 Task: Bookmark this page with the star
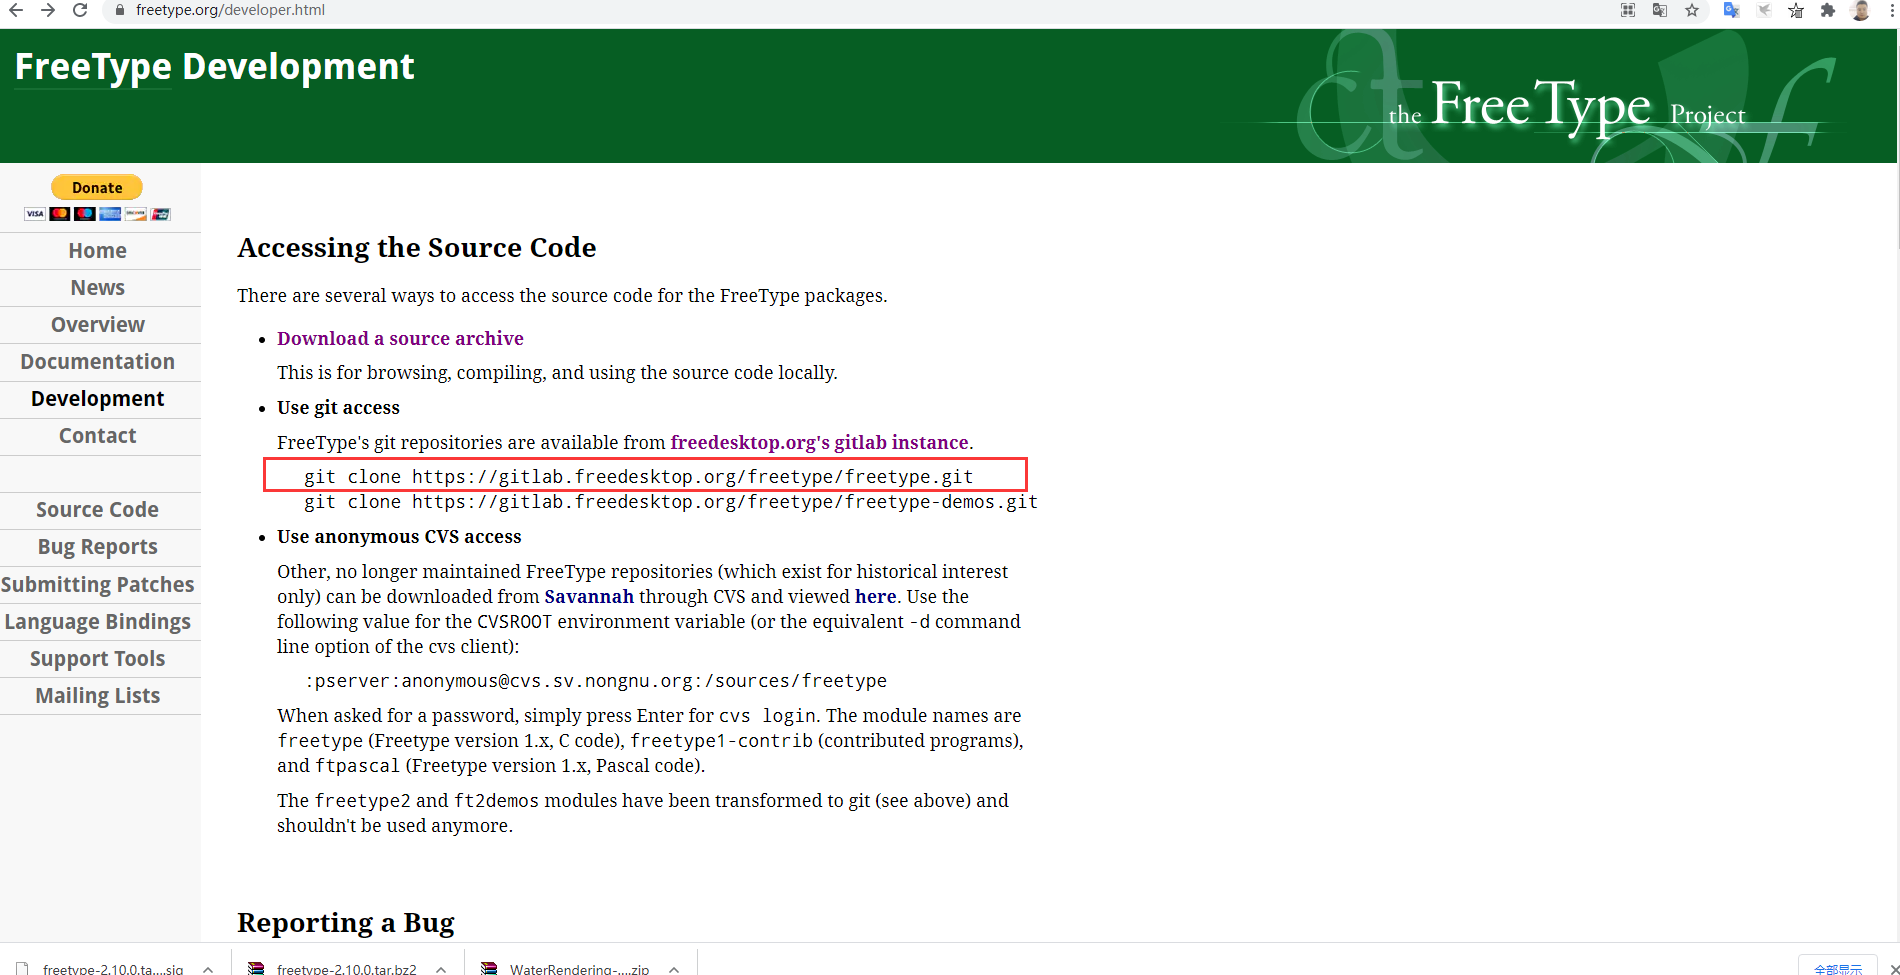[1692, 10]
